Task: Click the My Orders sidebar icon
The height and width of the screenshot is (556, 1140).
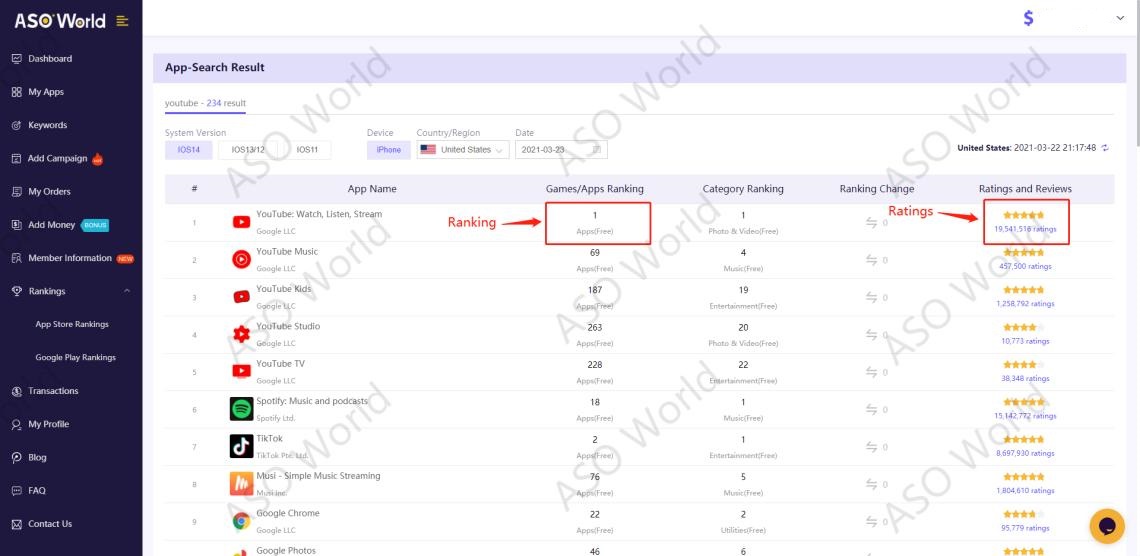Action: coord(17,192)
